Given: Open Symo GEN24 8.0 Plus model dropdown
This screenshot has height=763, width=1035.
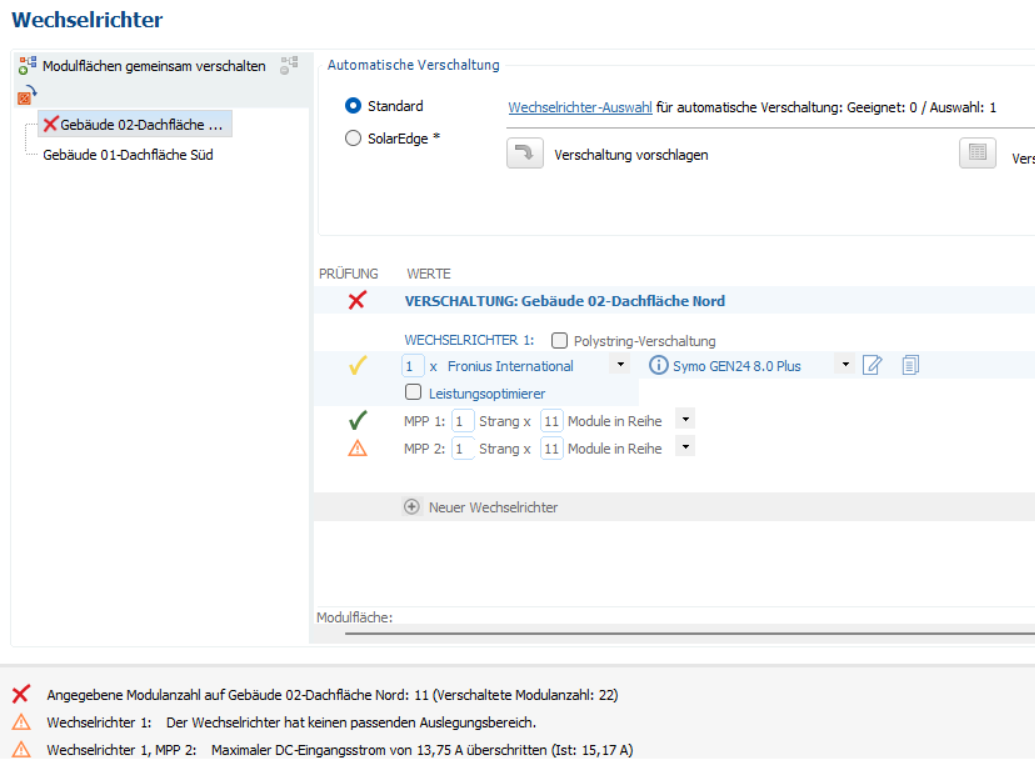Looking at the screenshot, I should pos(846,364).
